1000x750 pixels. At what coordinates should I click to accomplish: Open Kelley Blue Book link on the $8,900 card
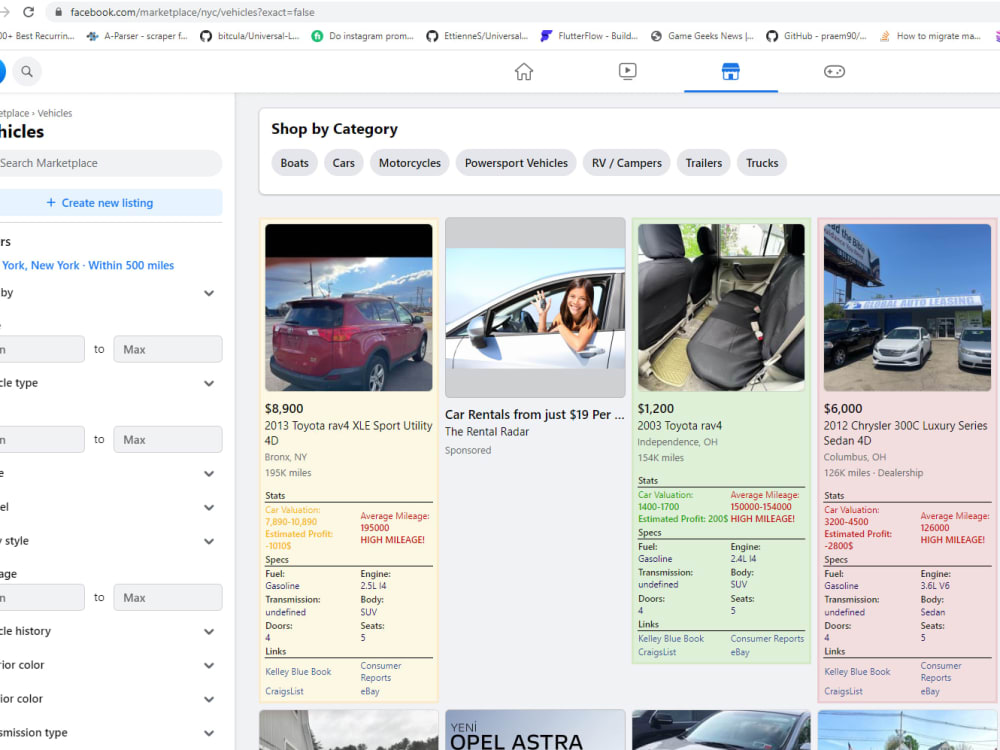pos(298,672)
